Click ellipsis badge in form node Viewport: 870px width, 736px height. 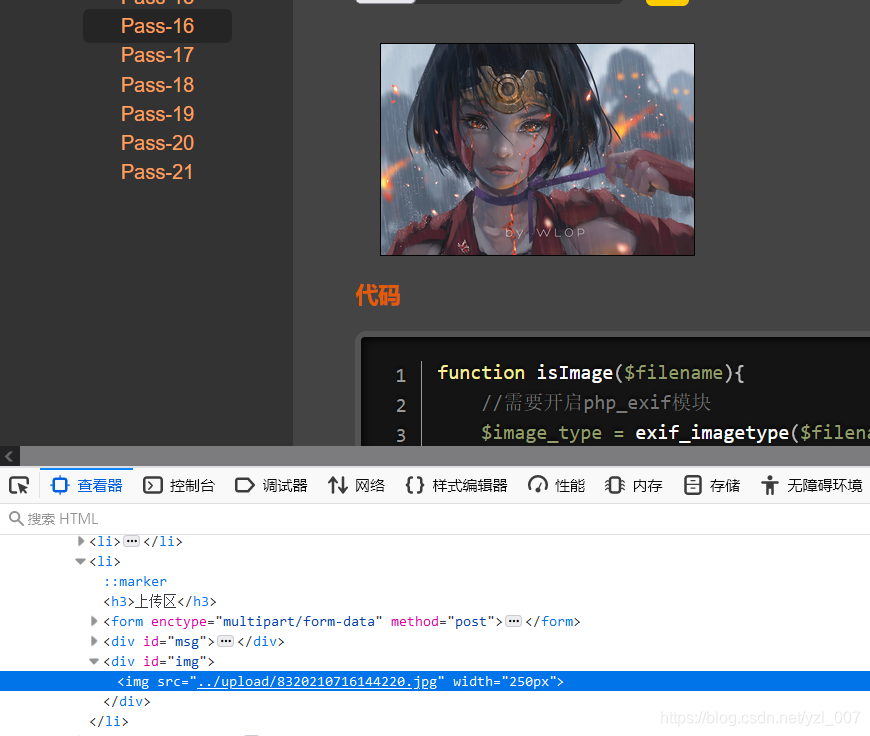click(513, 621)
